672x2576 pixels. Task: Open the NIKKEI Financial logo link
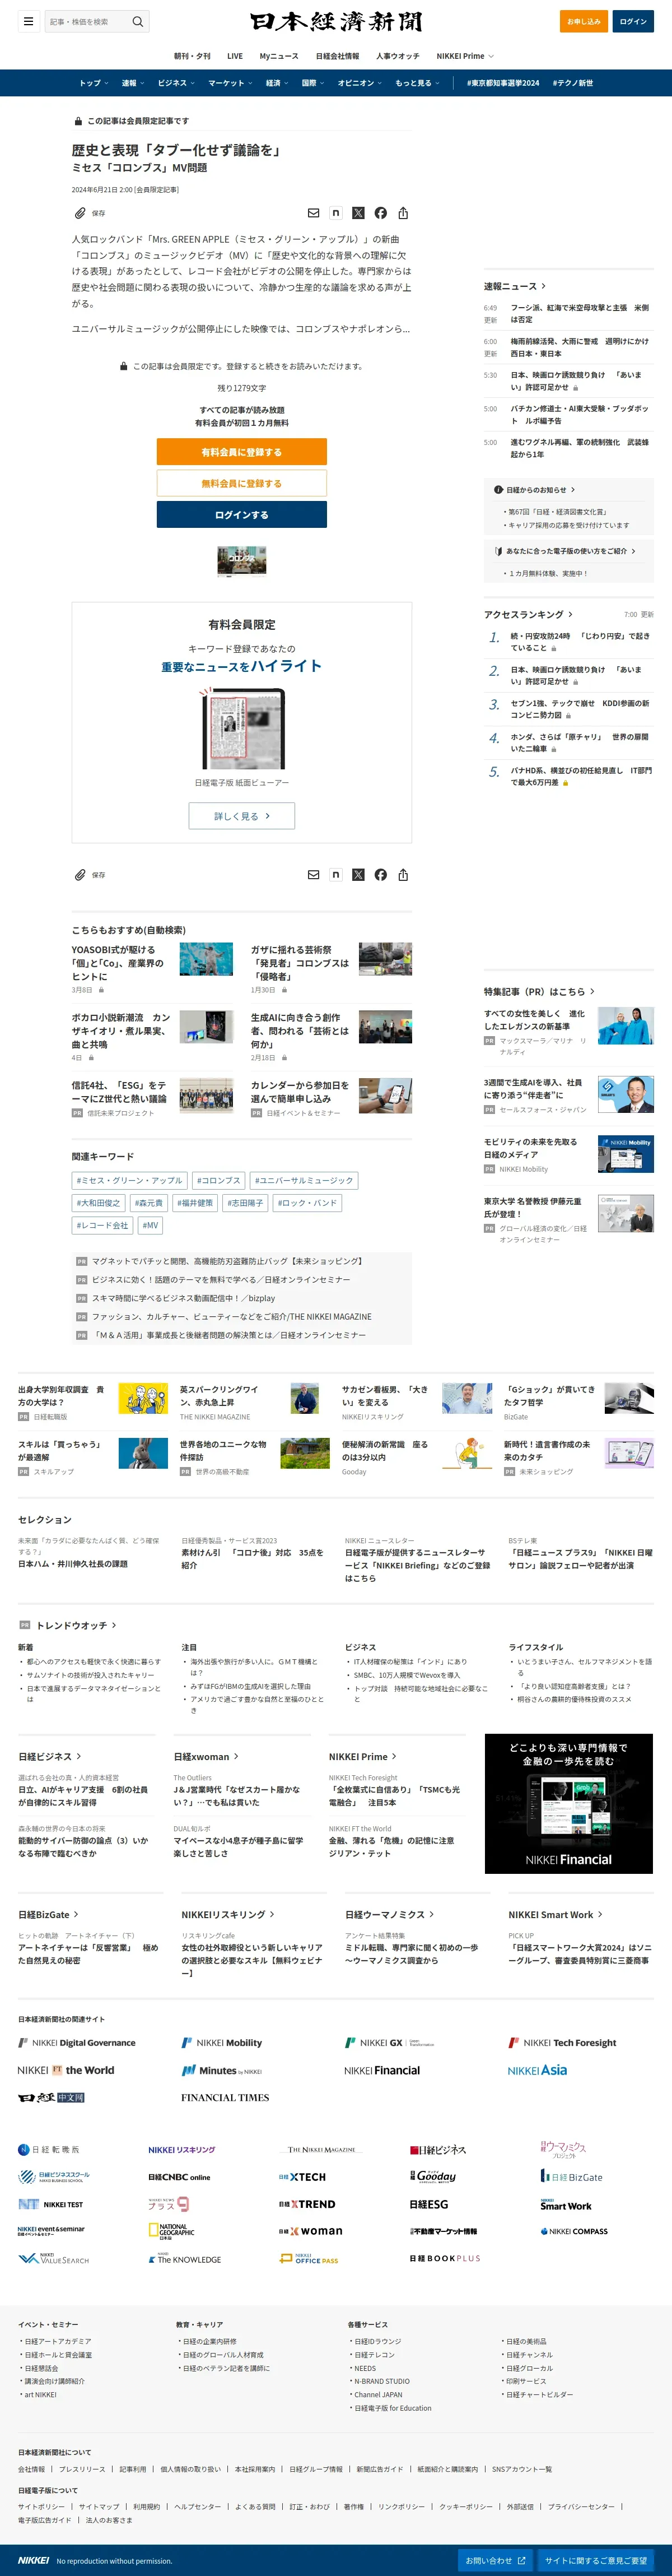(x=382, y=2070)
